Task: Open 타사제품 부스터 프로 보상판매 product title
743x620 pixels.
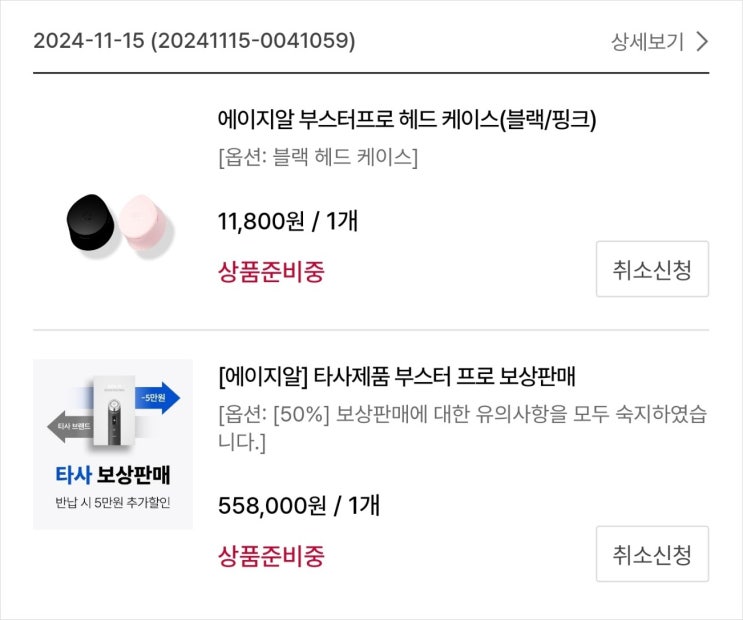Action: (397, 377)
